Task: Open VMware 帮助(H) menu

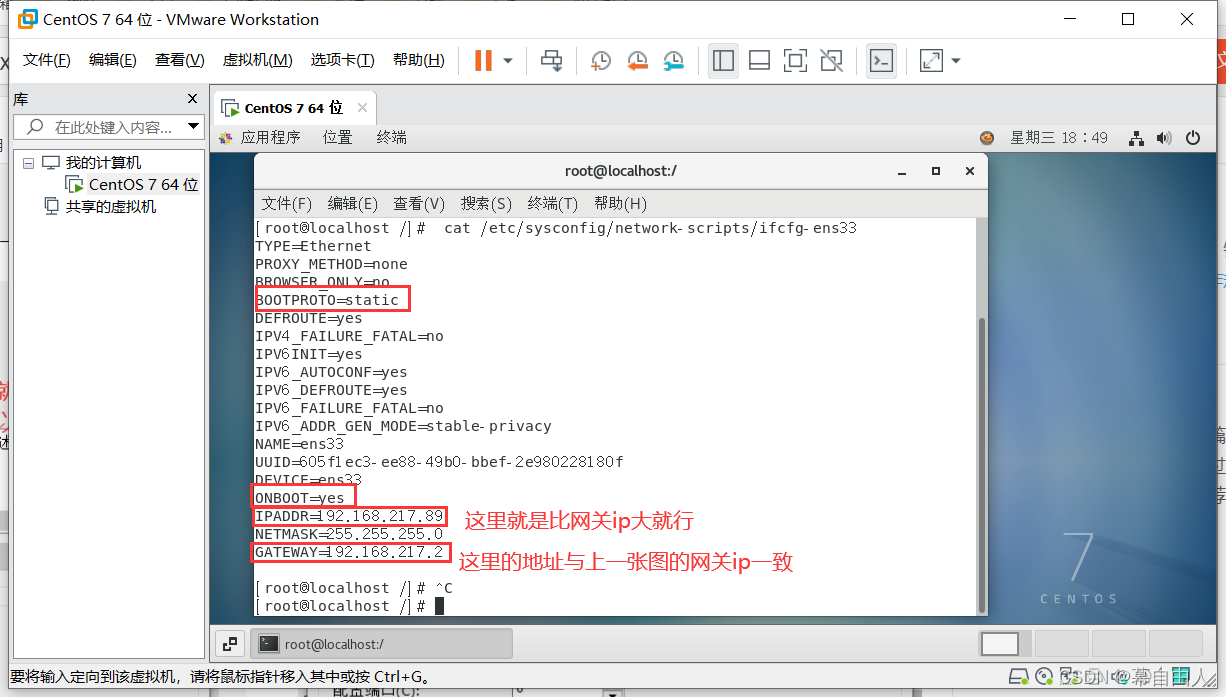Action: click(419, 60)
